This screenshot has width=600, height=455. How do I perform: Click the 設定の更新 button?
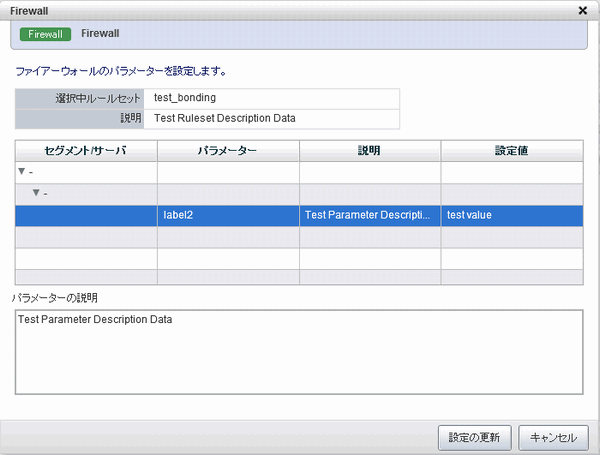[474, 437]
